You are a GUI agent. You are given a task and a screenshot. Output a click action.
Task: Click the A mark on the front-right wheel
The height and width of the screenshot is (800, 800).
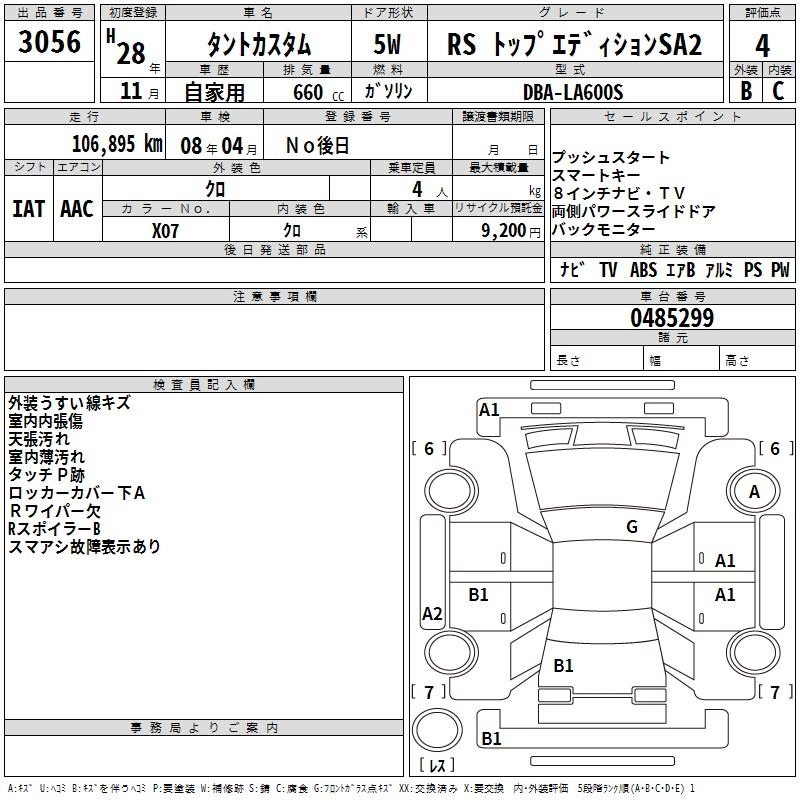point(754,491)
